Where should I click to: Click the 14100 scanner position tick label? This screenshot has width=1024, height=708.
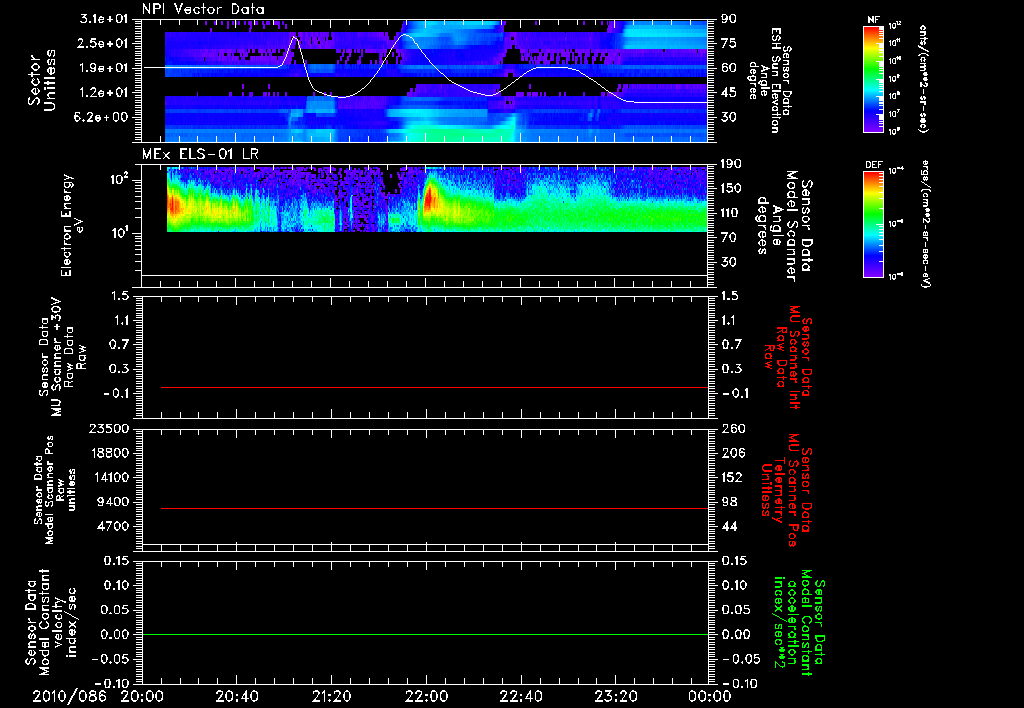coord(109,477)
